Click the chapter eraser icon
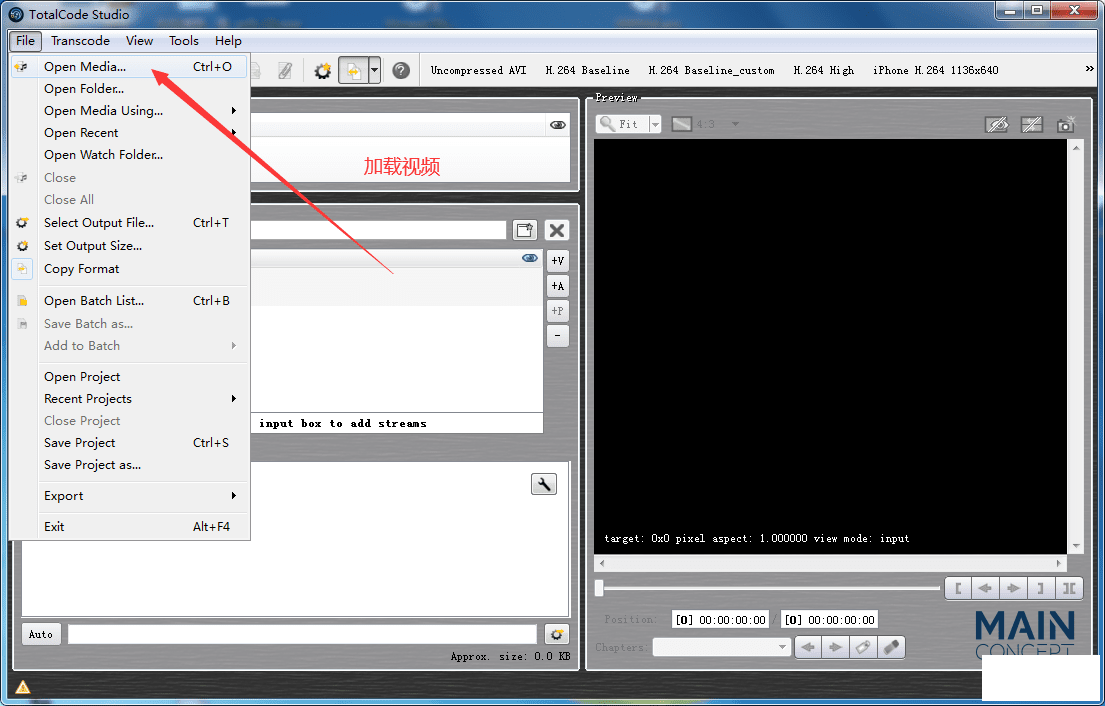Screen dimensions: 1105x706 click(891, 647)
